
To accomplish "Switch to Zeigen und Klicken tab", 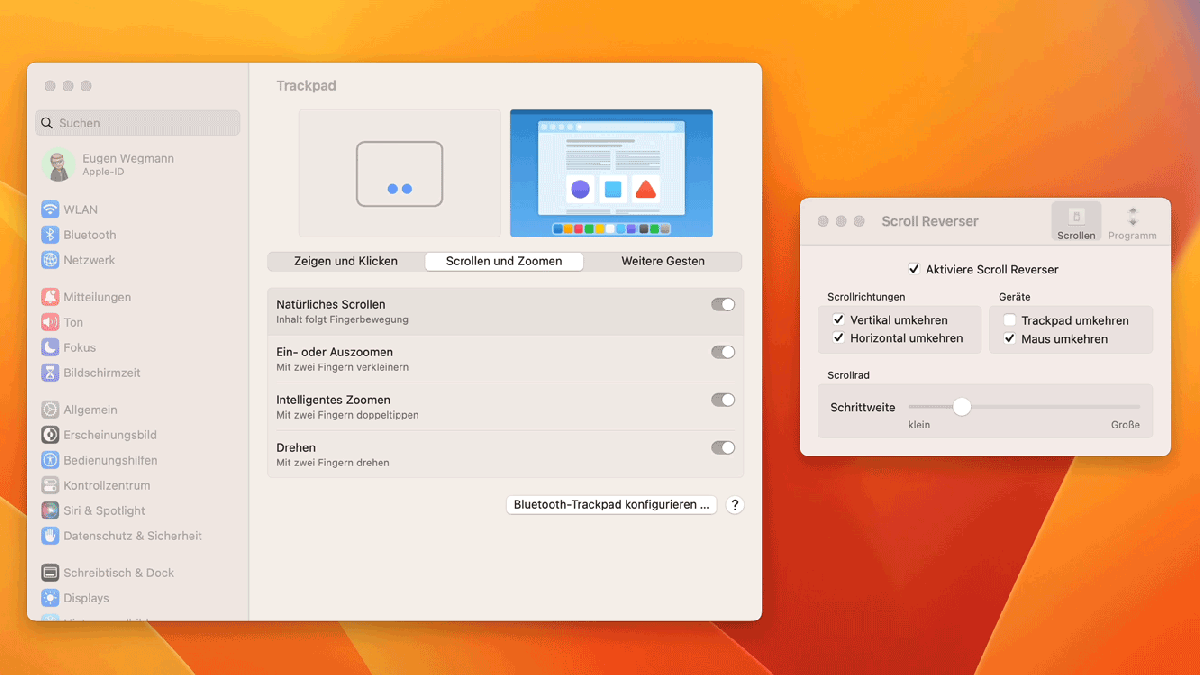I will [346, 261].
